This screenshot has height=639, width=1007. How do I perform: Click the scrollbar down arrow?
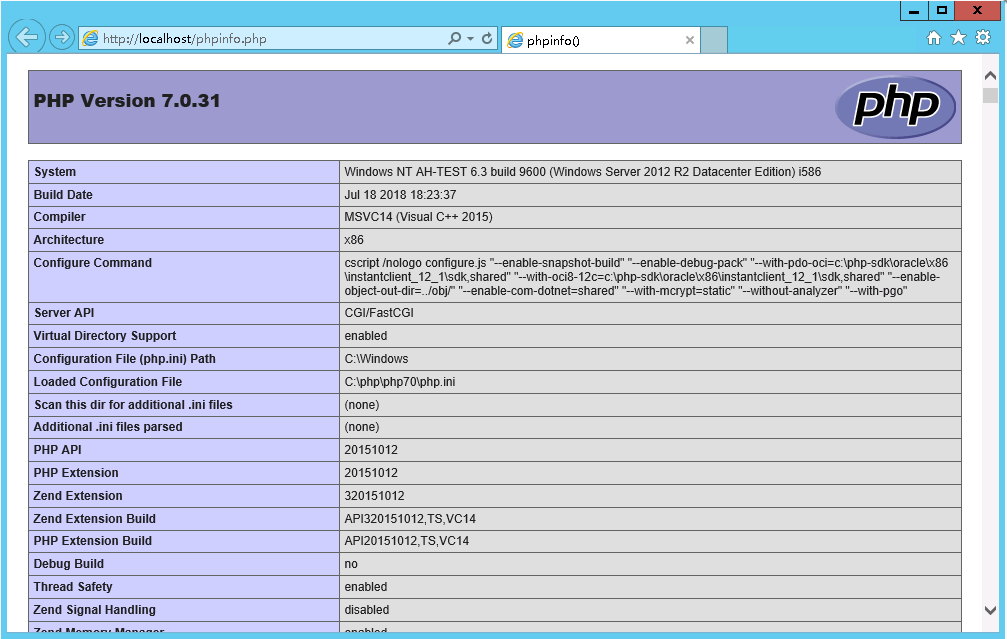[x=990, y=610]
